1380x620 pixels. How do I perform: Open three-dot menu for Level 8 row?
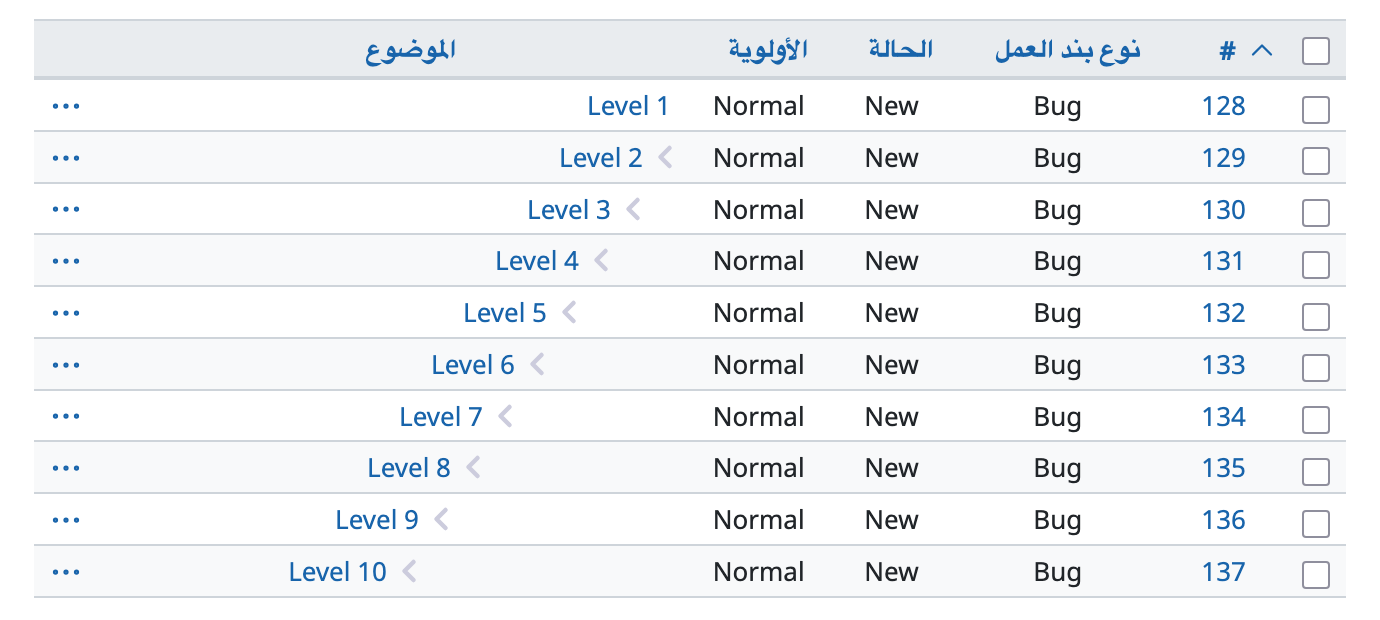(x=66, y=468)
